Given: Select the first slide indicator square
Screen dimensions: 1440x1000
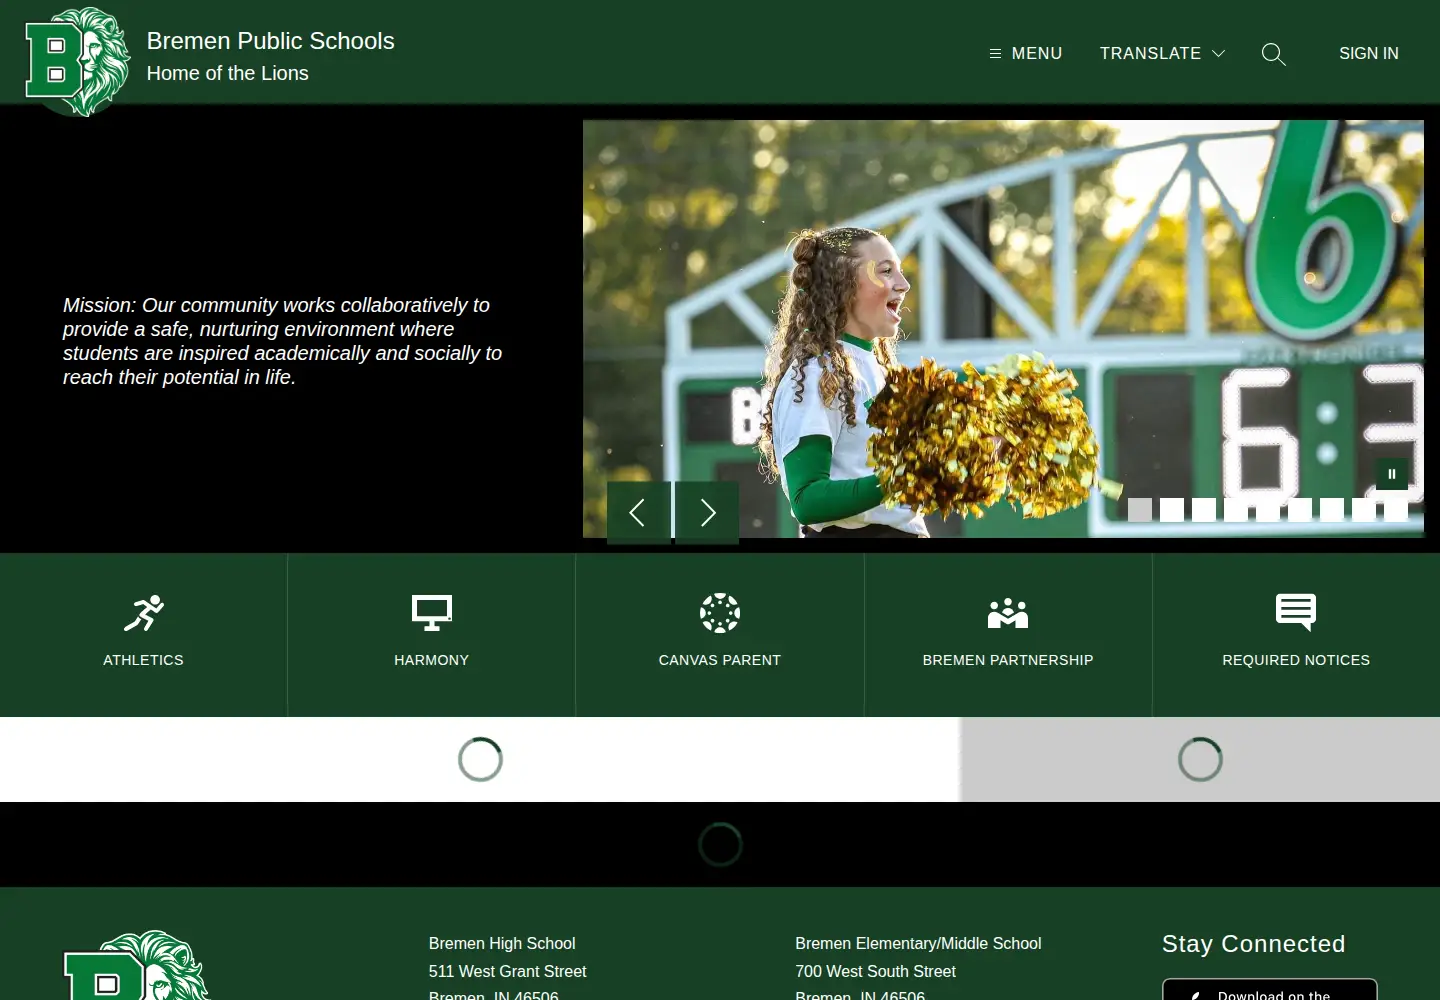Looking at the screenshot, I should coord(1140,510).
